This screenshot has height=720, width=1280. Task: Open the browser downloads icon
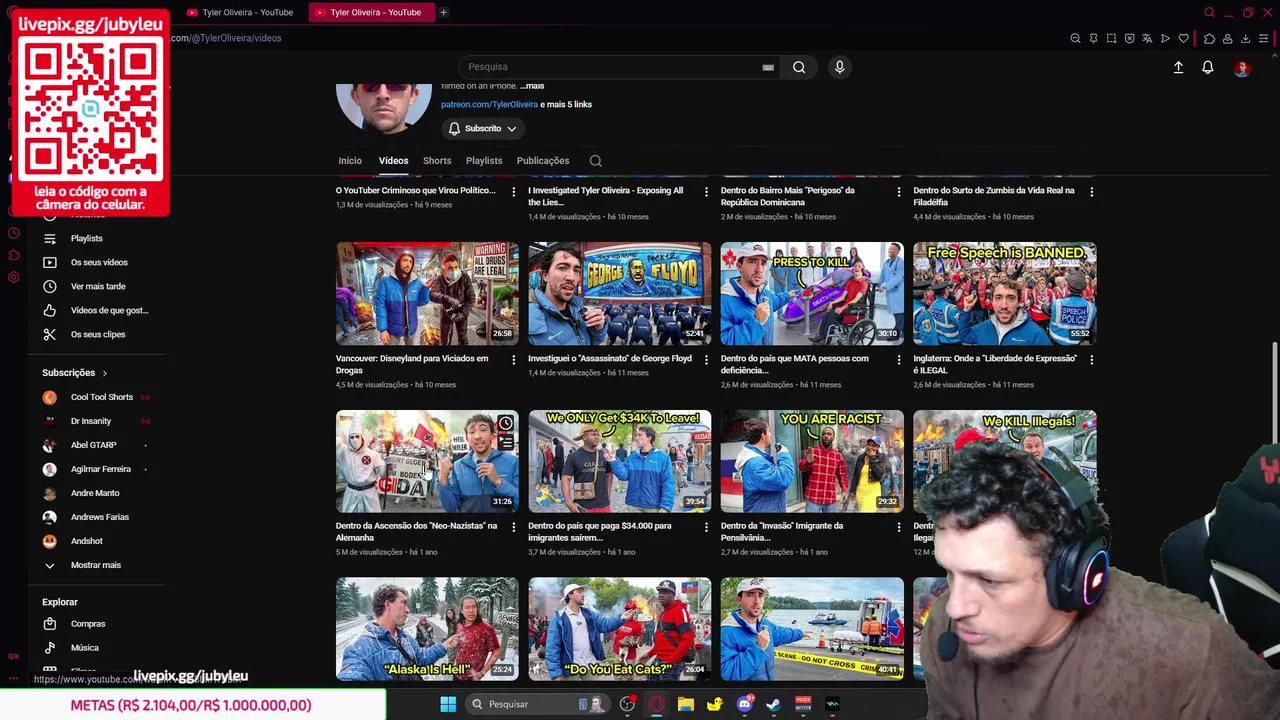pyautogui.click(x=1245, y=39)
